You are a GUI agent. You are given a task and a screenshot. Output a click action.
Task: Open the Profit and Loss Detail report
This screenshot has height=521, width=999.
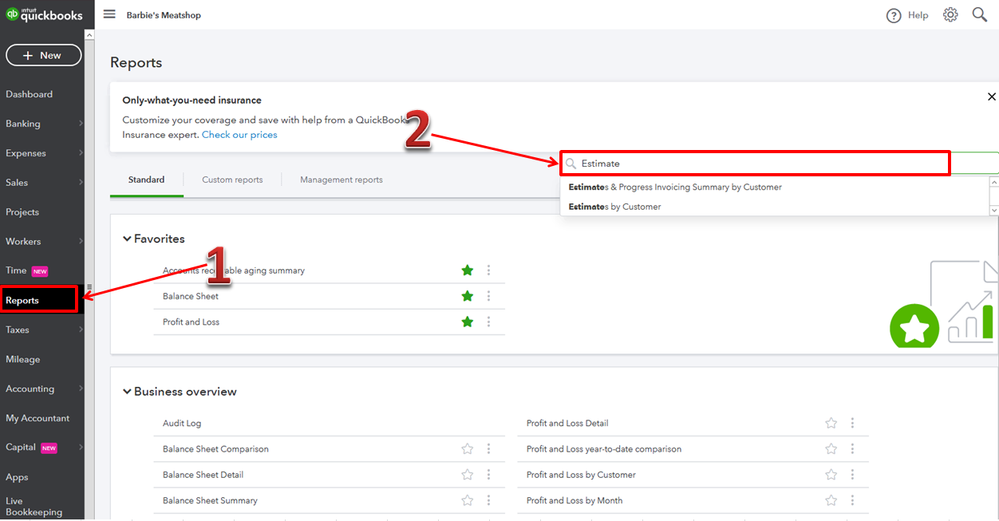567,424
